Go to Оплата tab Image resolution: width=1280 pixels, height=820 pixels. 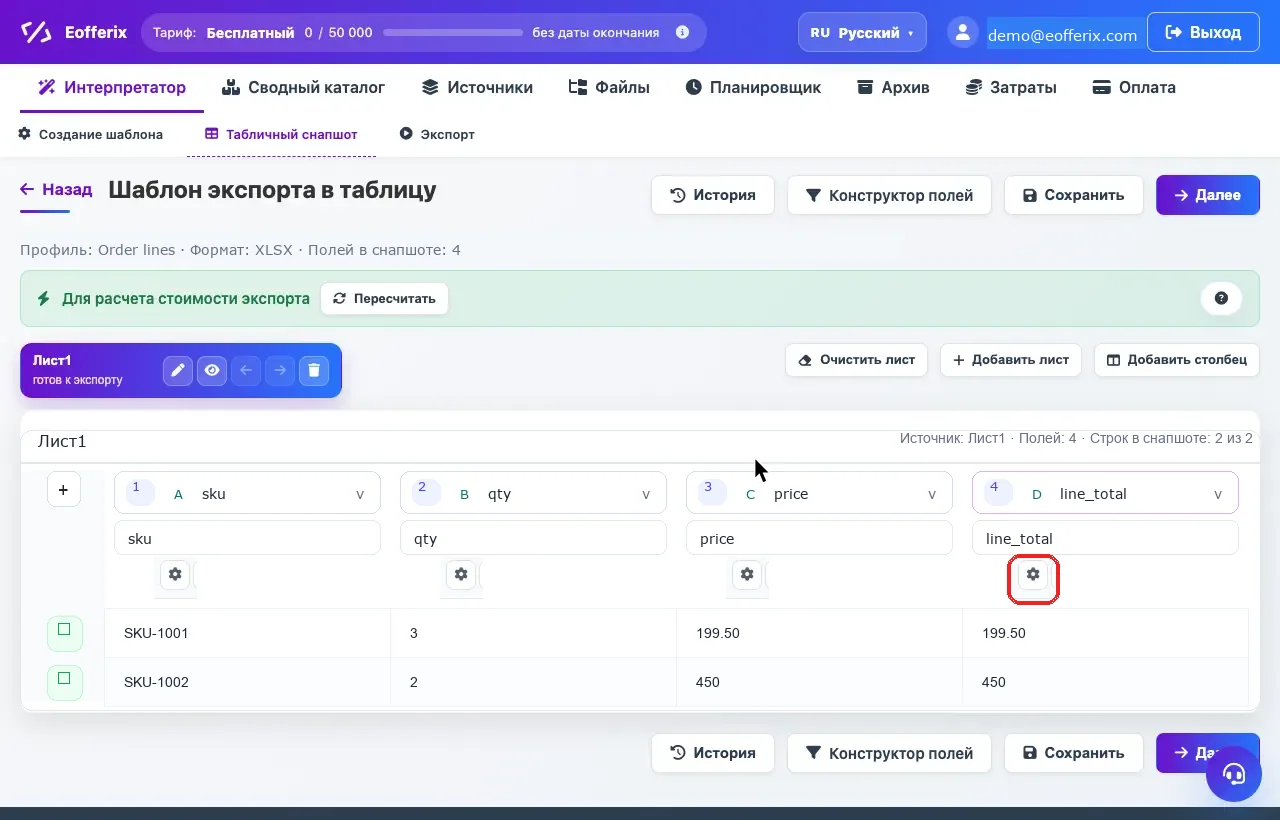click(1133, 87)
